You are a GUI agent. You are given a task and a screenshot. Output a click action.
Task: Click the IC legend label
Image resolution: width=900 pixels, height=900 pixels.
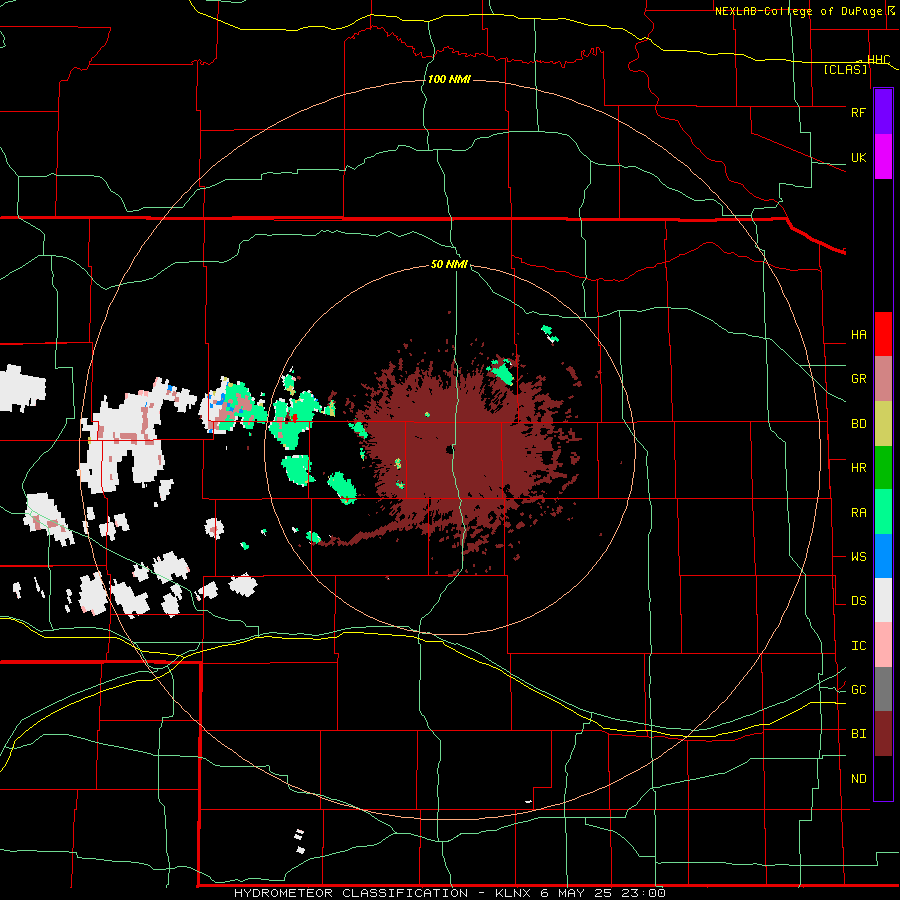(858, 646)
